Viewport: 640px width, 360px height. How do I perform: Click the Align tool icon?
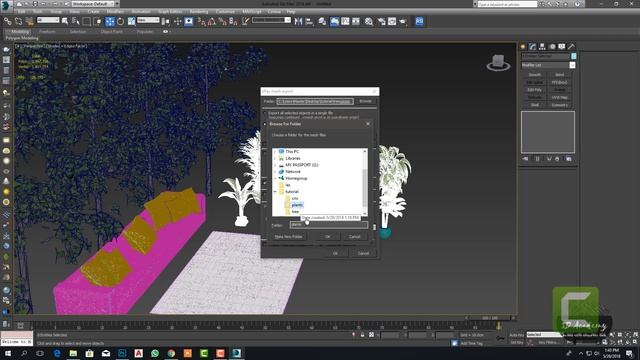[309, 21]
